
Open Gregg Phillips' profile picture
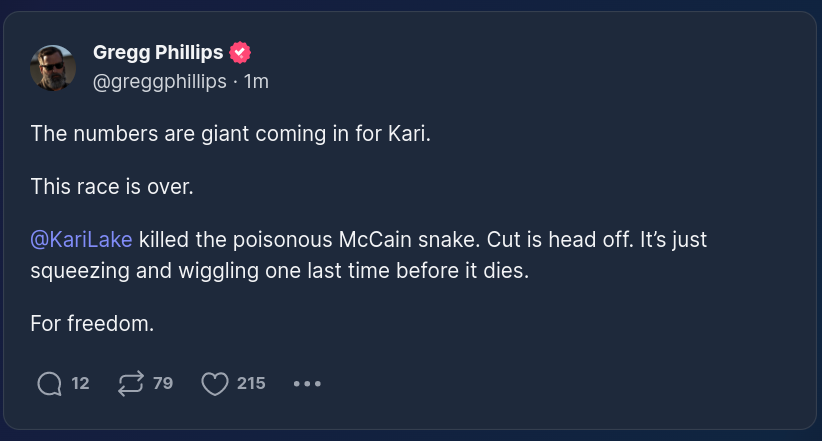pyautogui.click(x=53, y=67)
